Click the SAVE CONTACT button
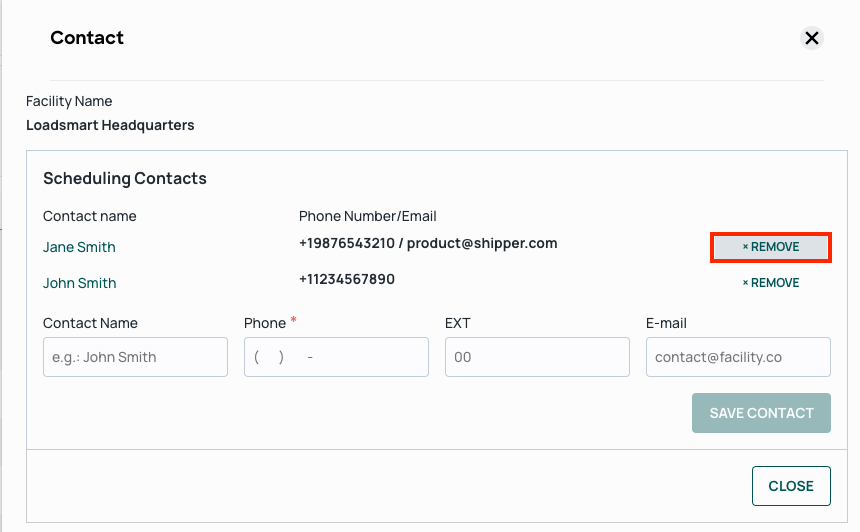This screenshot has height=532, width=860. point(761,413)
